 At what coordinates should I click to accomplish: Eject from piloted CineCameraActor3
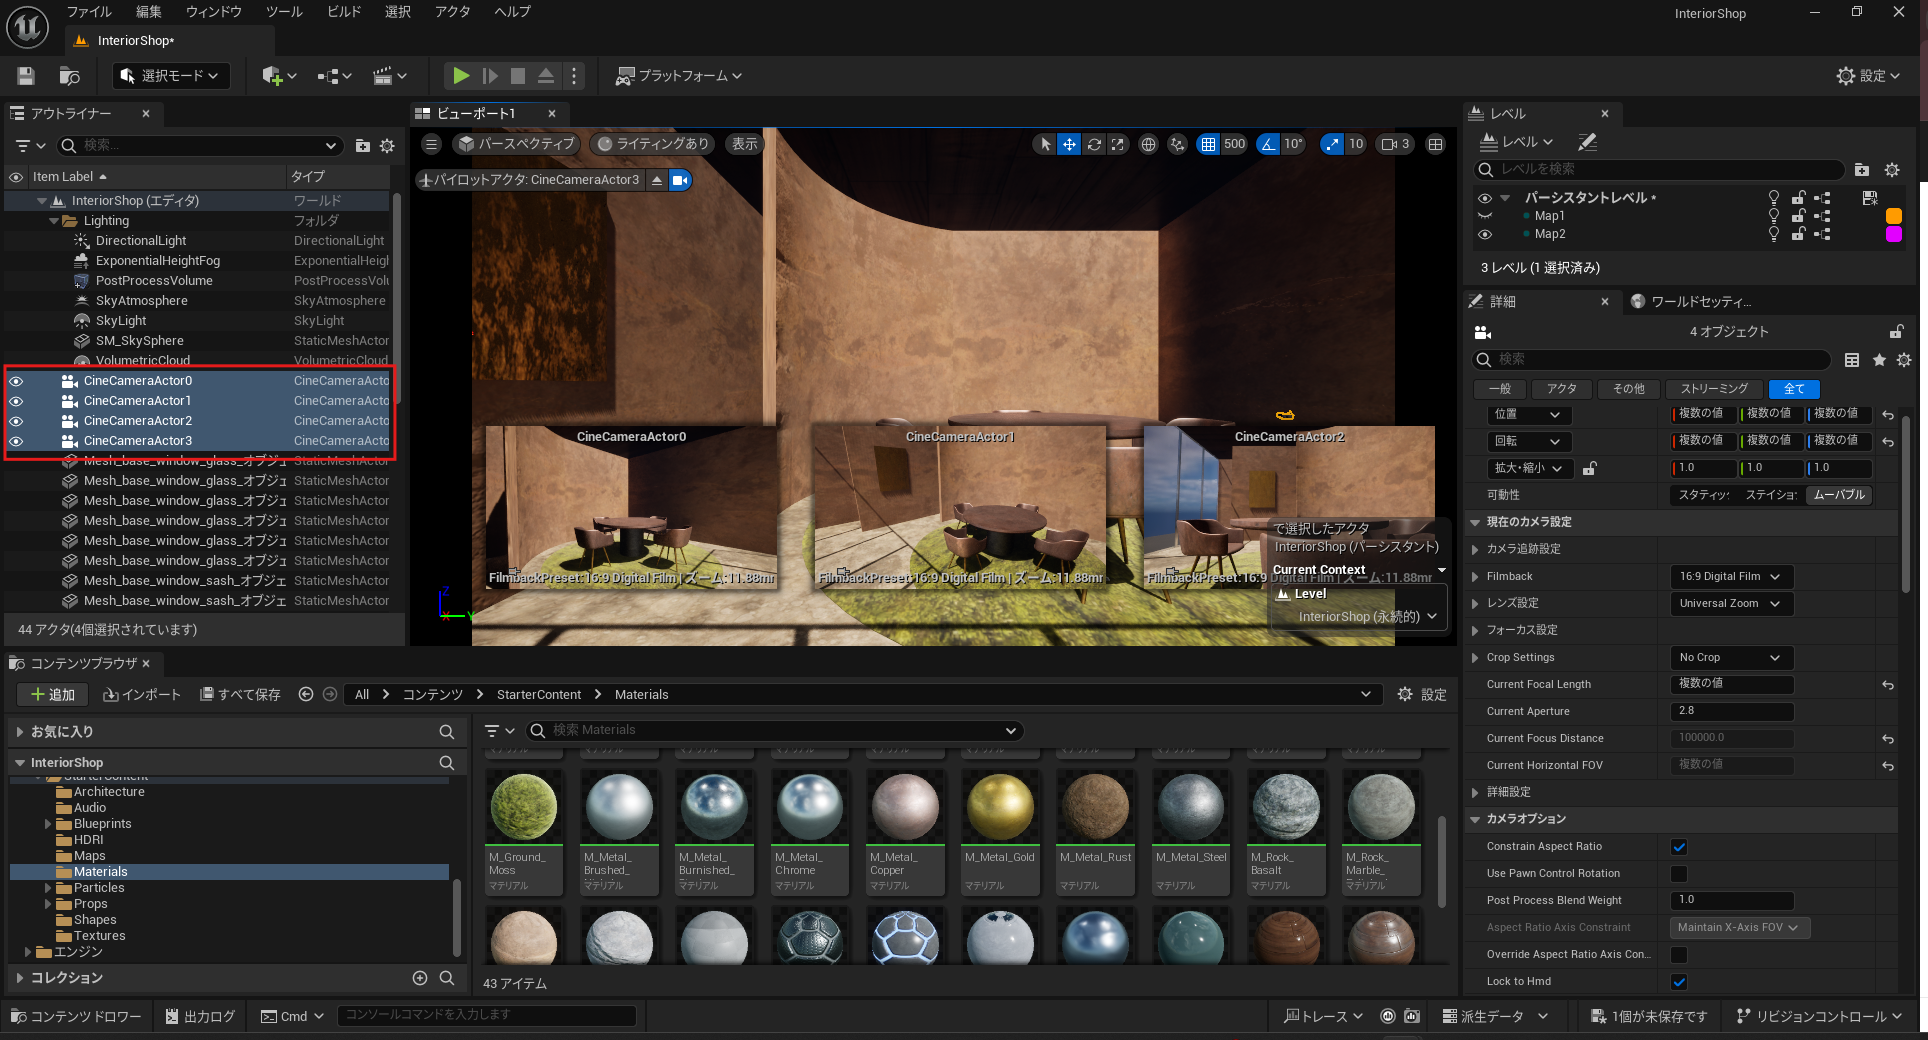click(657, 180)
